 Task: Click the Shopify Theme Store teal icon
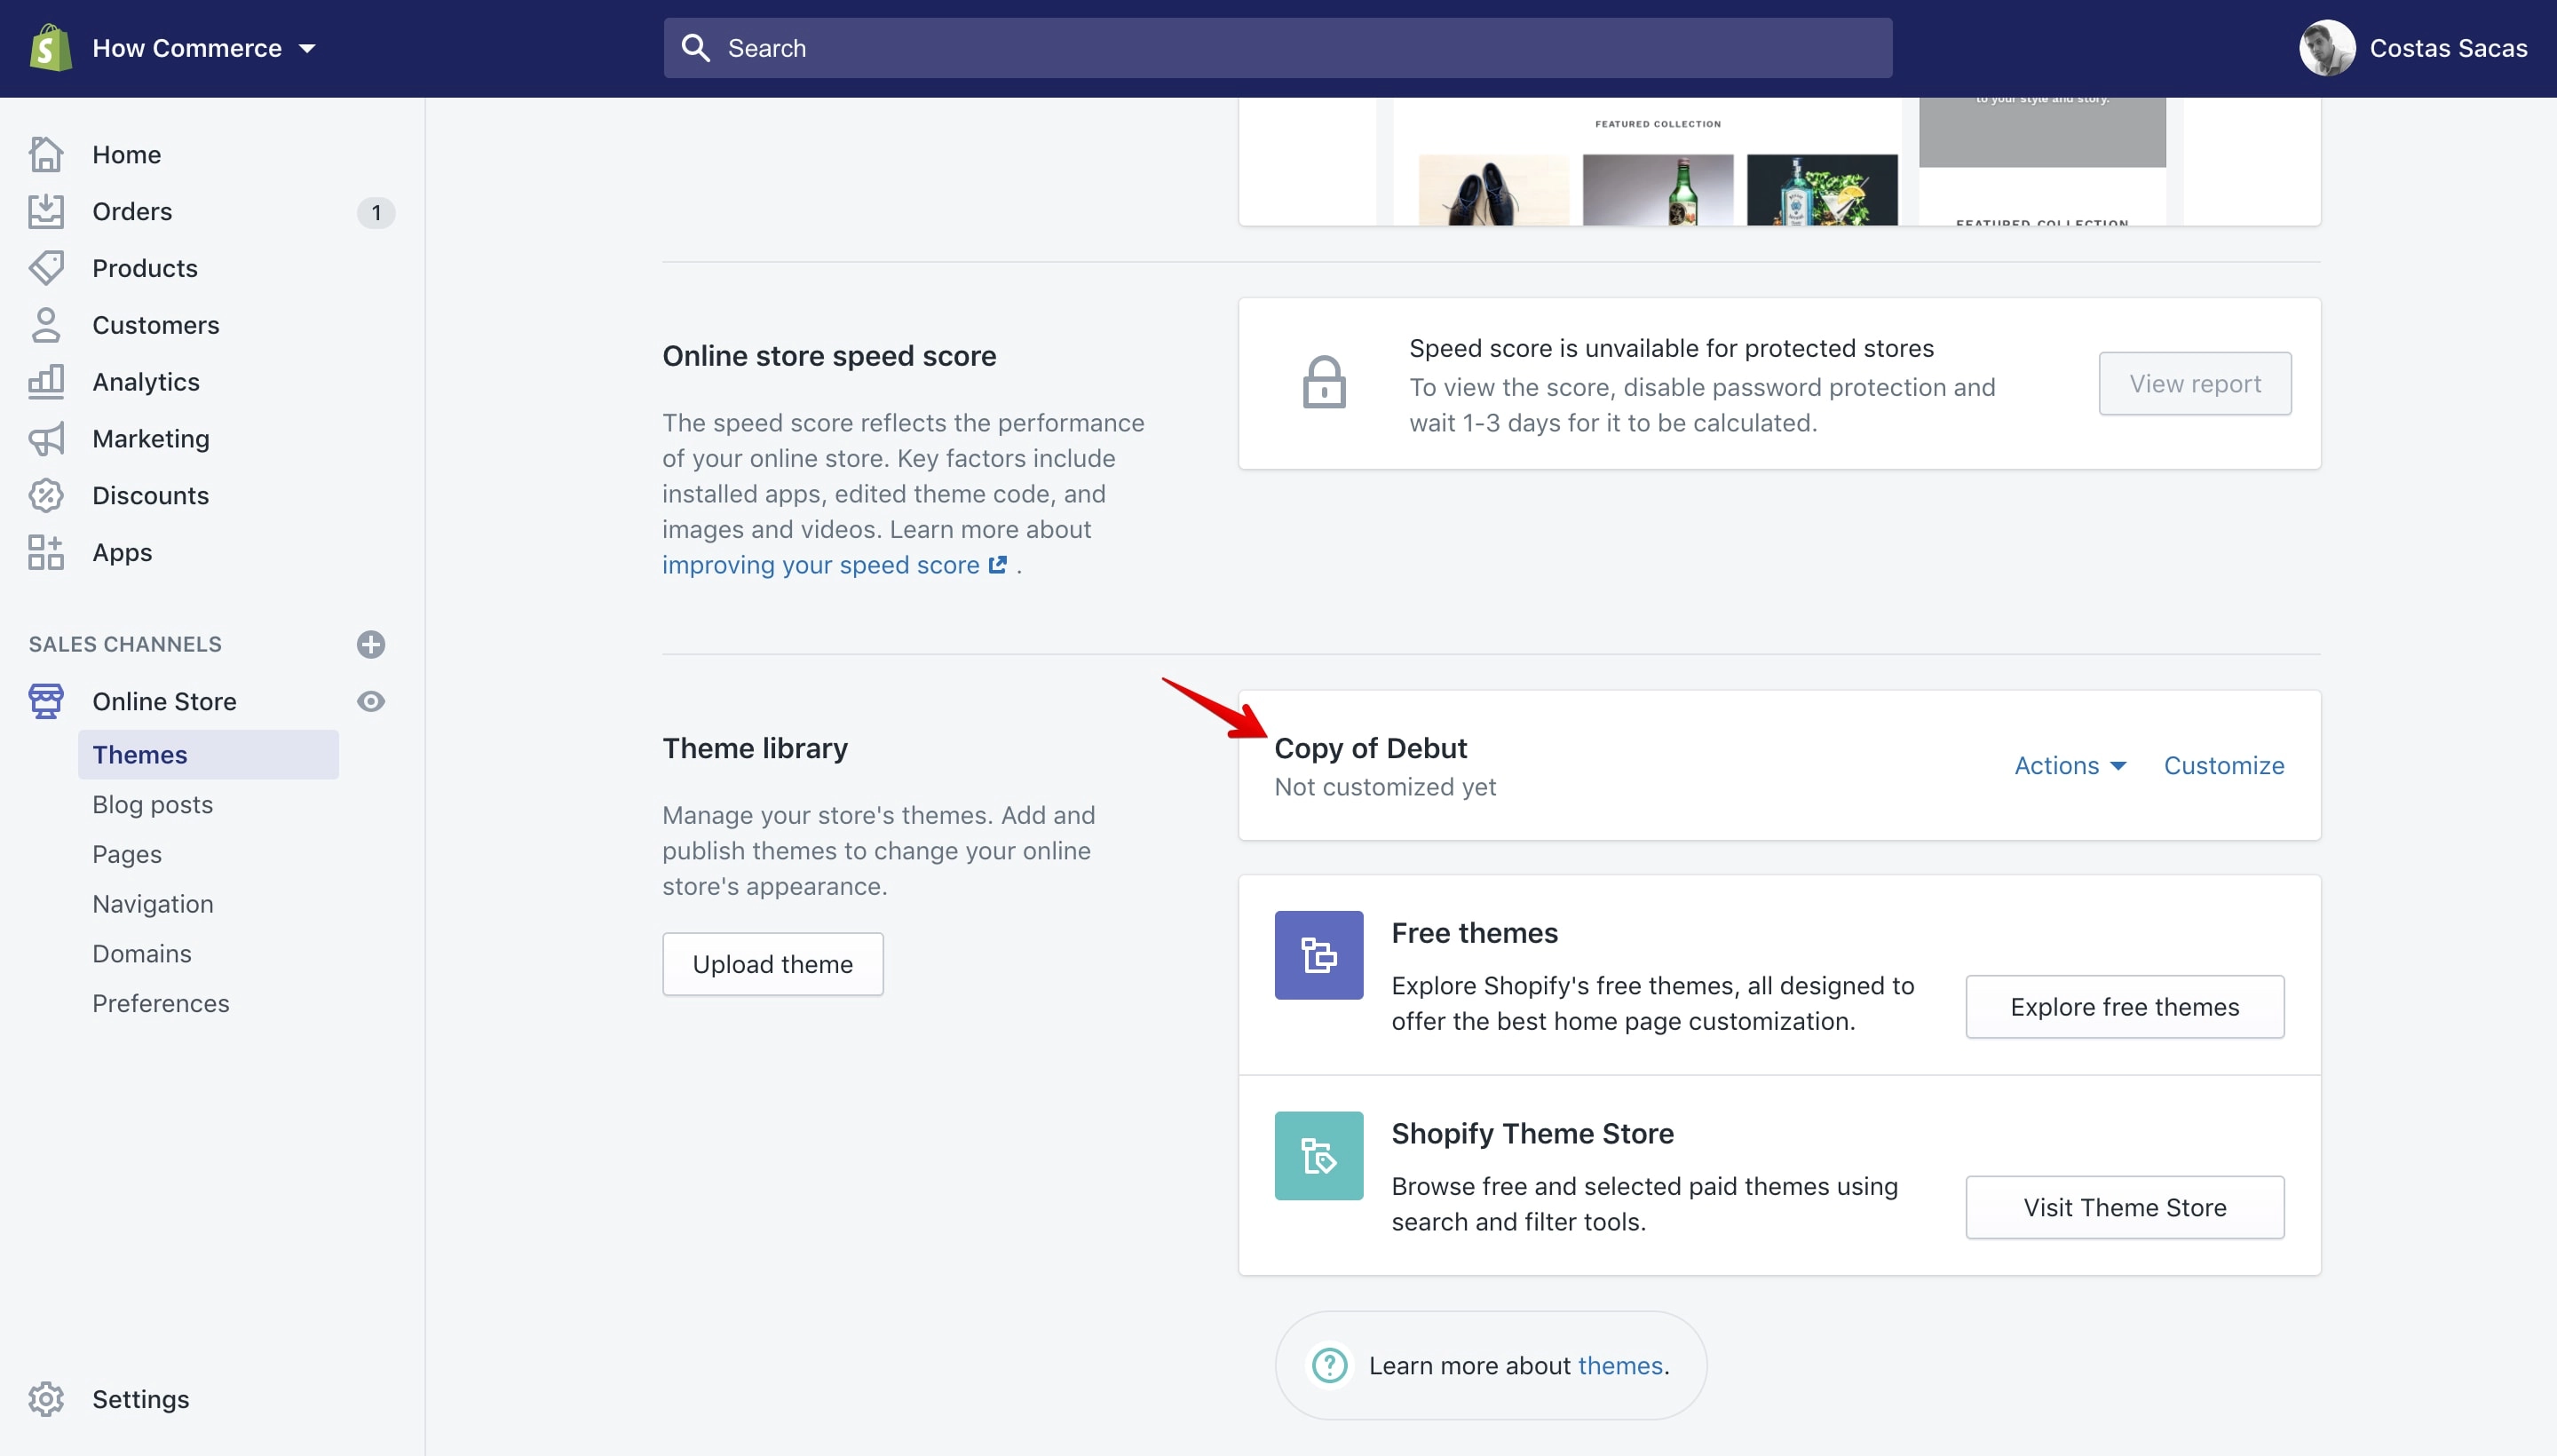1318,1156
